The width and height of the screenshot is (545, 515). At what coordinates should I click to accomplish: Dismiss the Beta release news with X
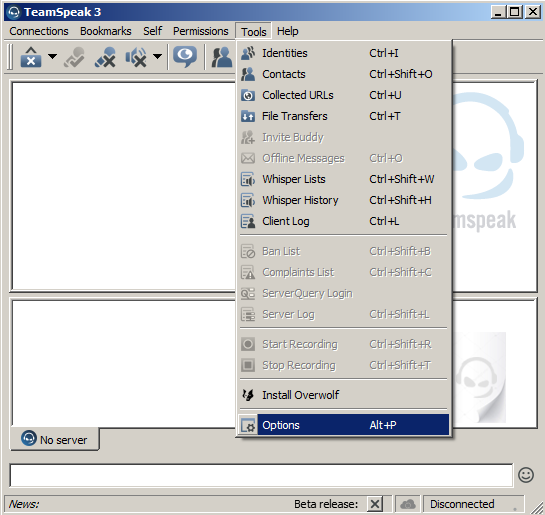click(375, 504)
